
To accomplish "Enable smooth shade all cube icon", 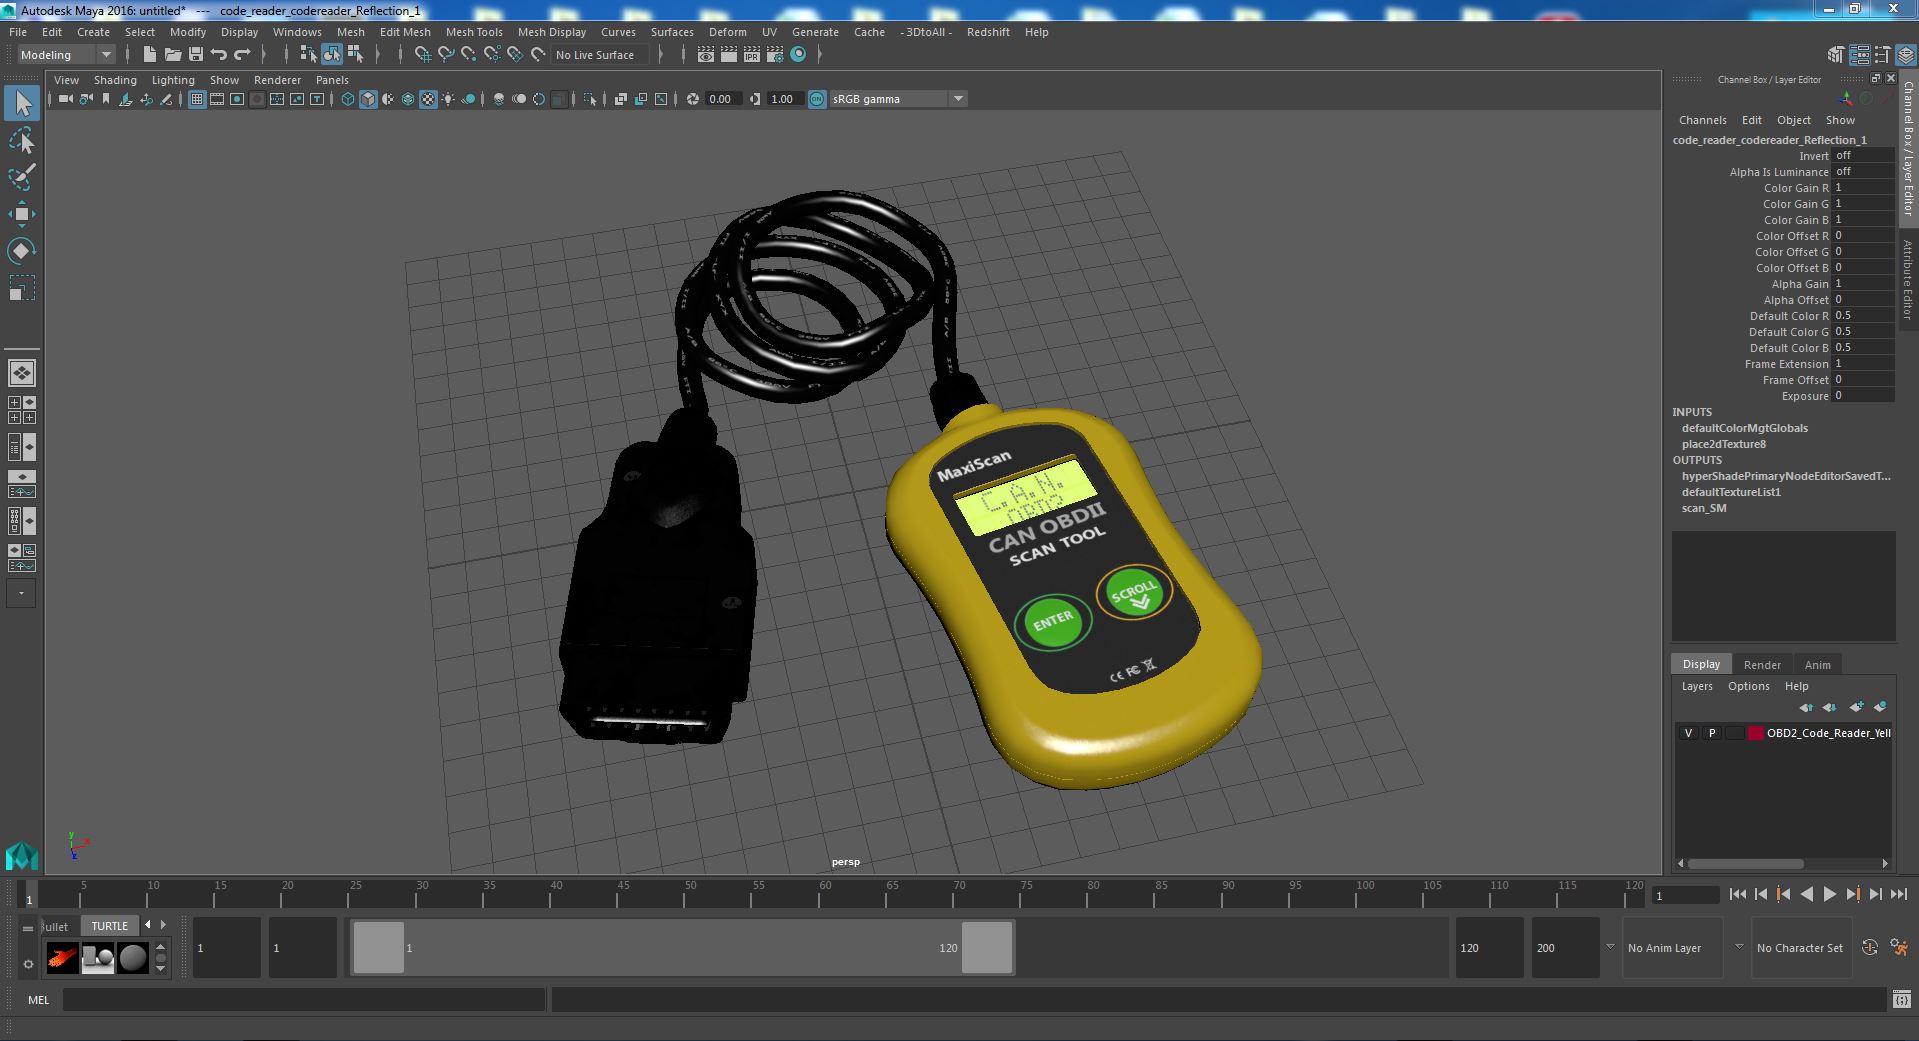I will click(368, 99).
